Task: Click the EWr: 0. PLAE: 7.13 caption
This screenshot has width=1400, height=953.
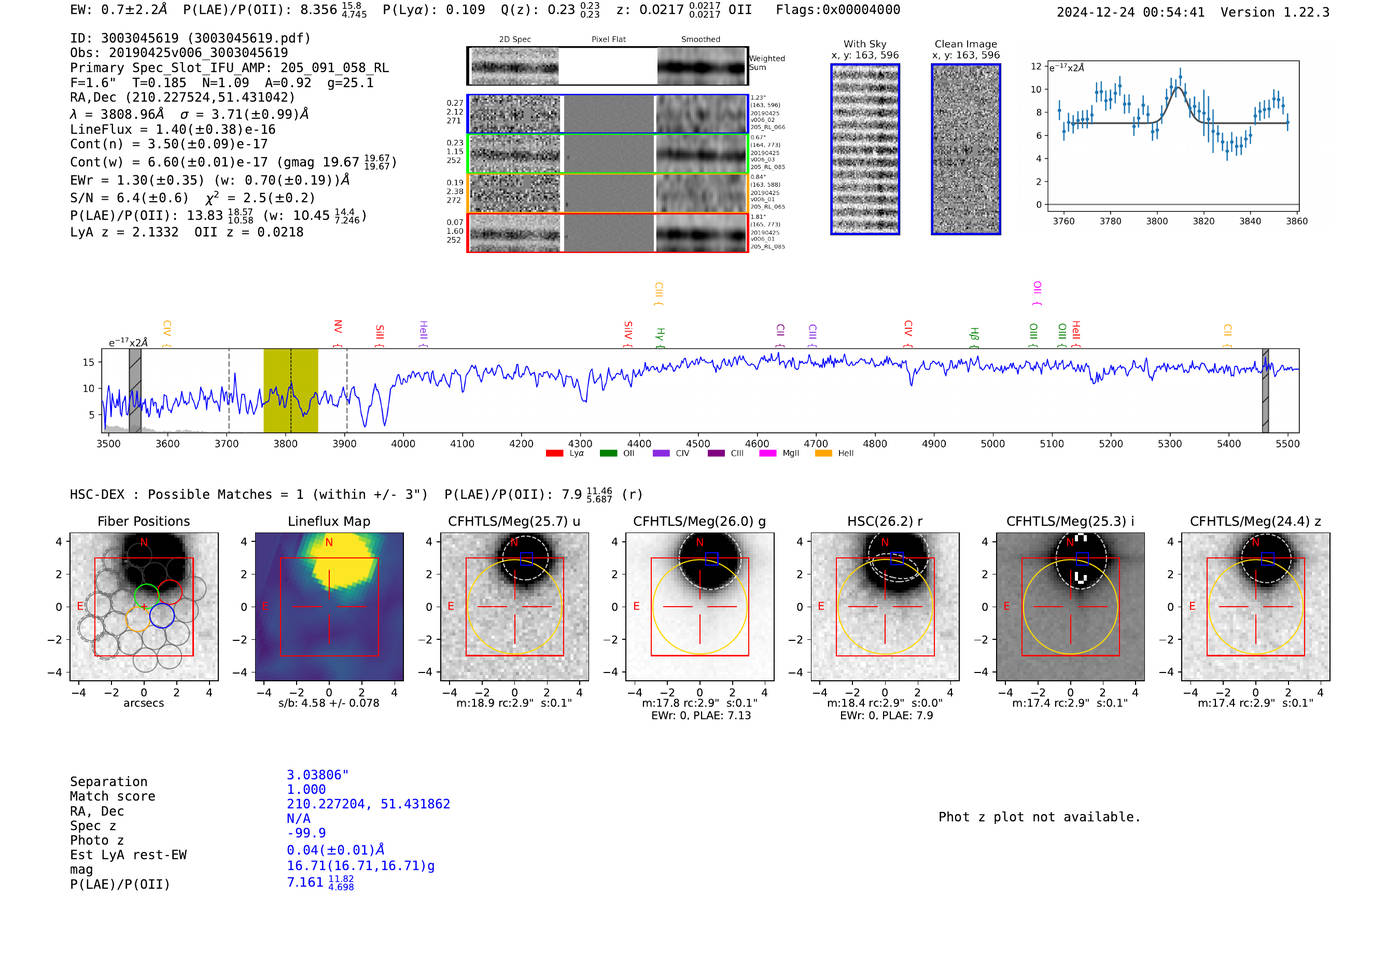Action: (x=700, y=715)
